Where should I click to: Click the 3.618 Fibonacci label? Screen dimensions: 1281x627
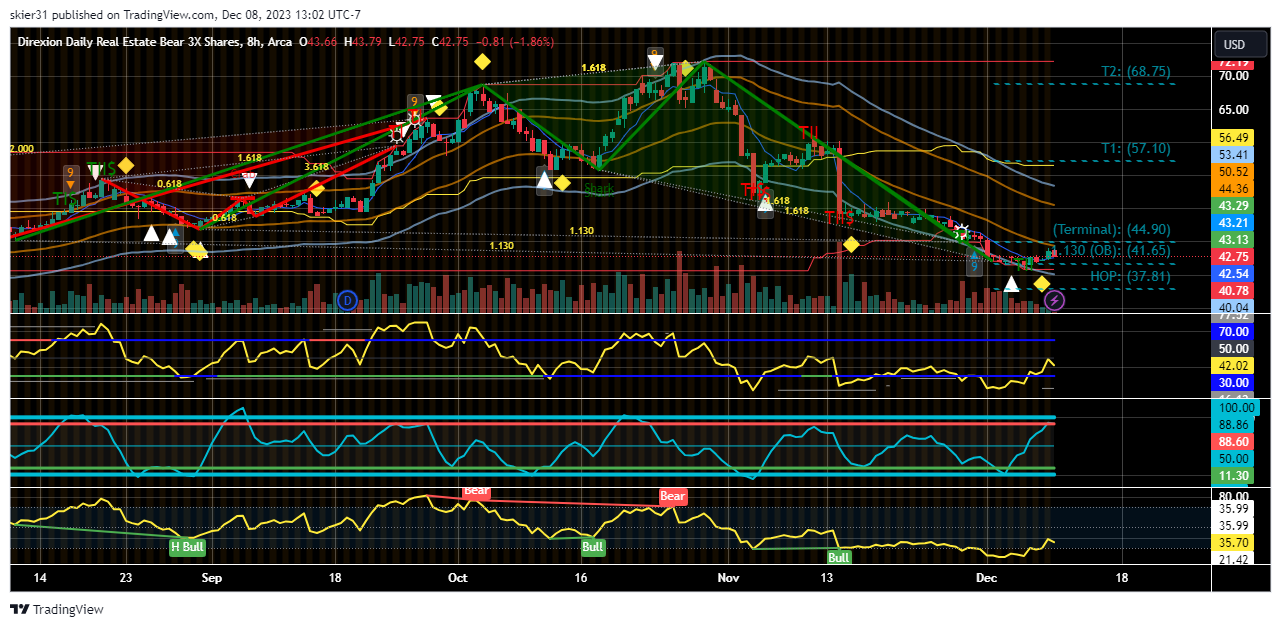(x=316, y=167)
